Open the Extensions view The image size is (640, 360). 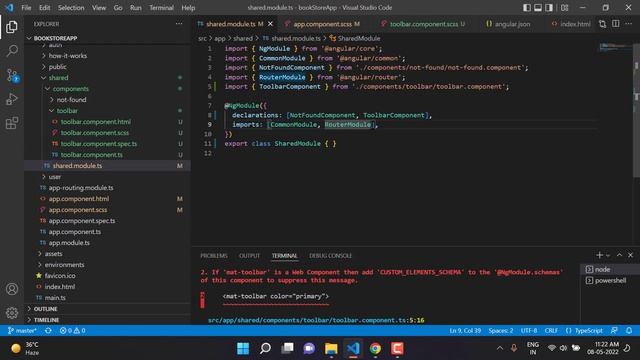pyautogui.click(x=12, y=123)
